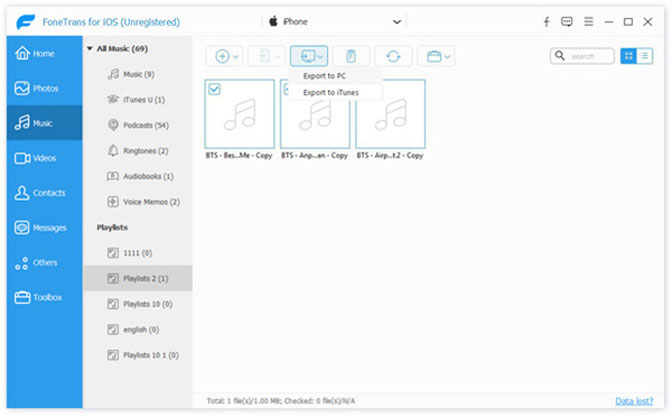Open the hamburger menu icon

tap(588, 21)
